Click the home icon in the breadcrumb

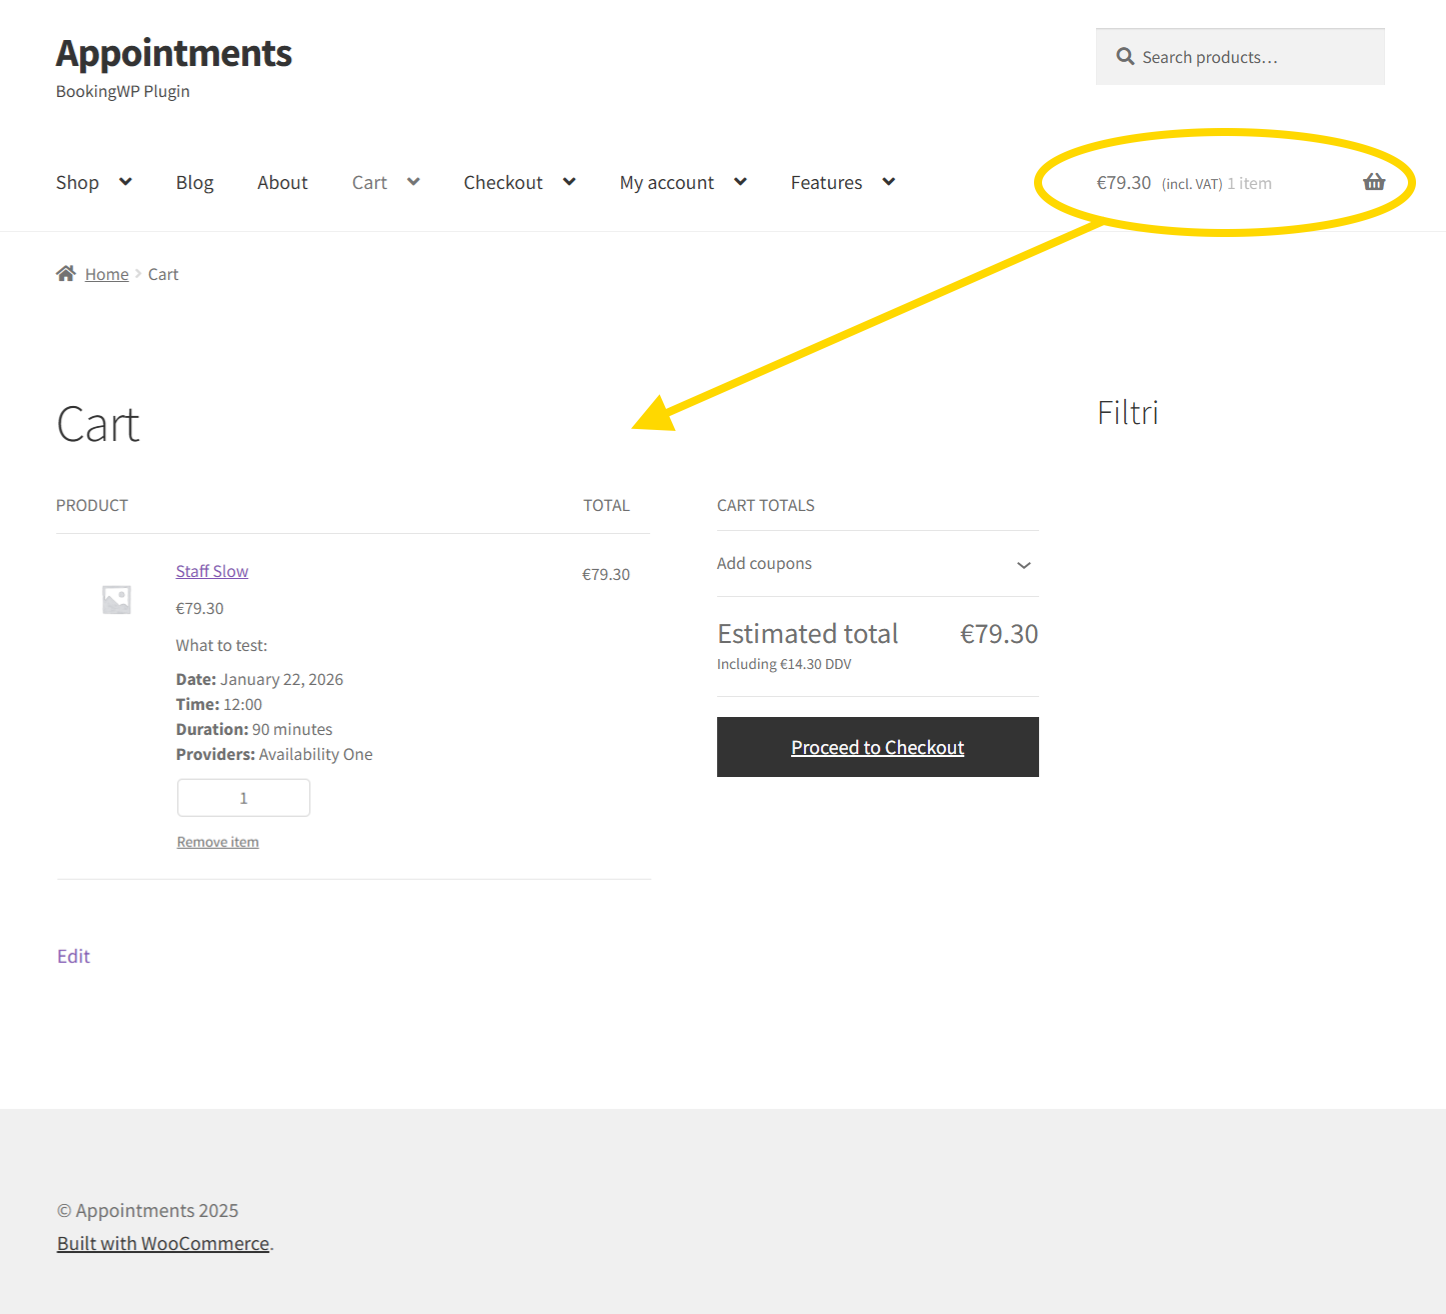point(66,272)
